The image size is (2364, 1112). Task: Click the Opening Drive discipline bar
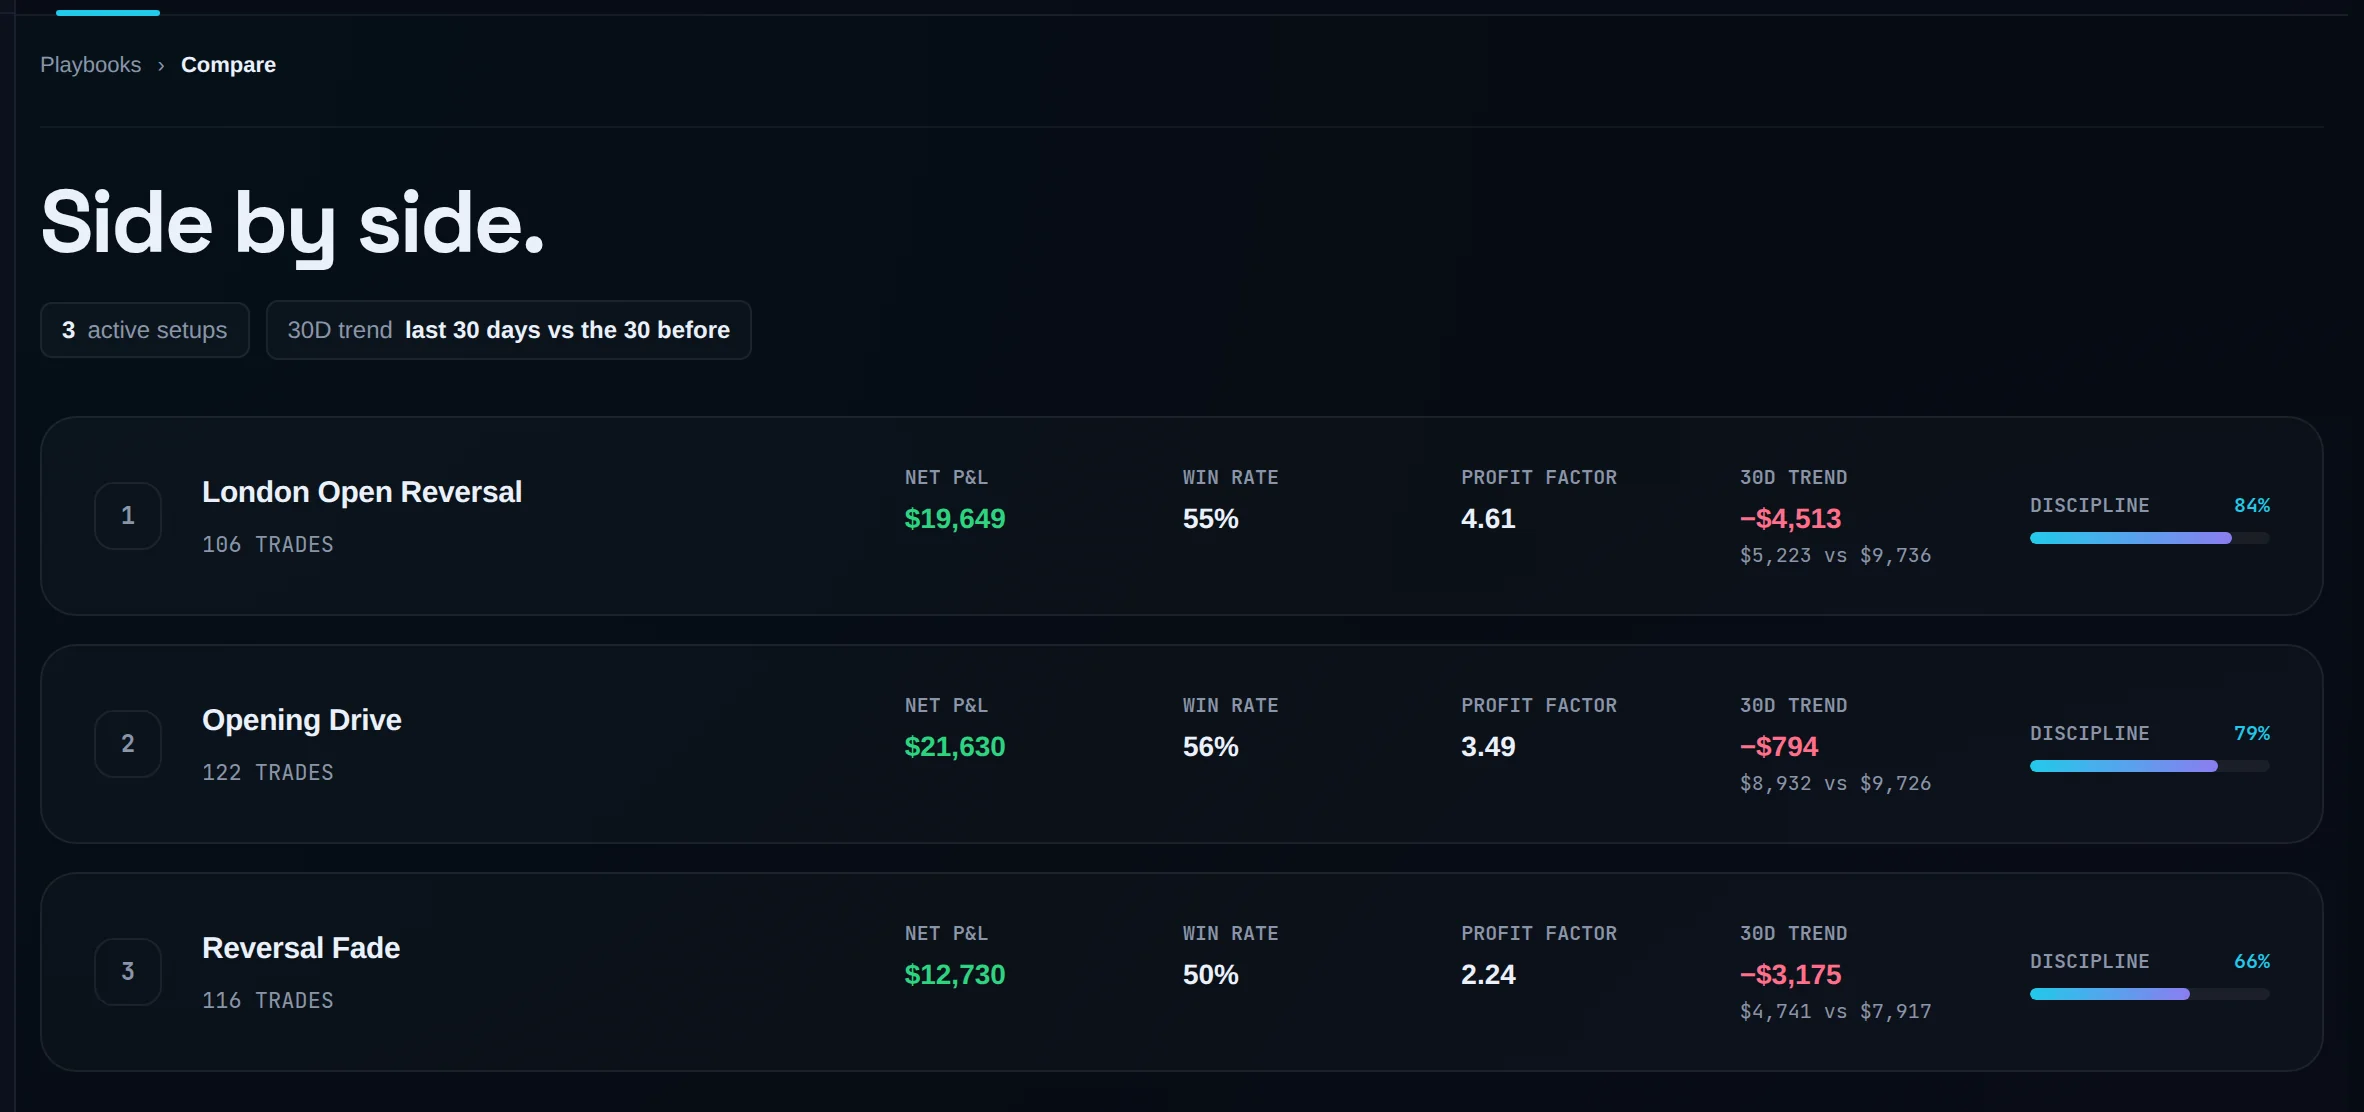point(2150,766)
